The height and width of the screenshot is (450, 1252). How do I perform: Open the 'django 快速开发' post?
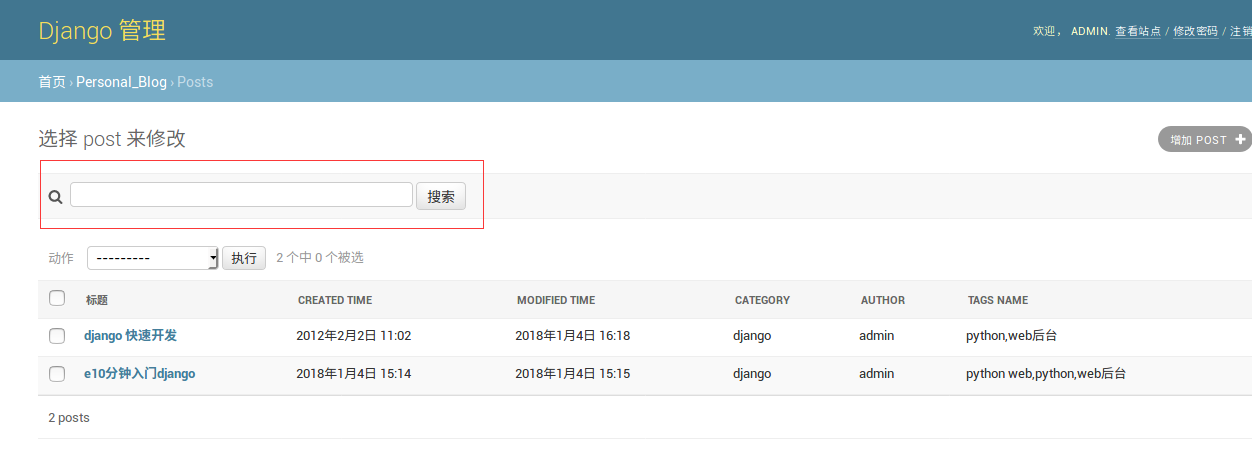click(x=130, y=336)
